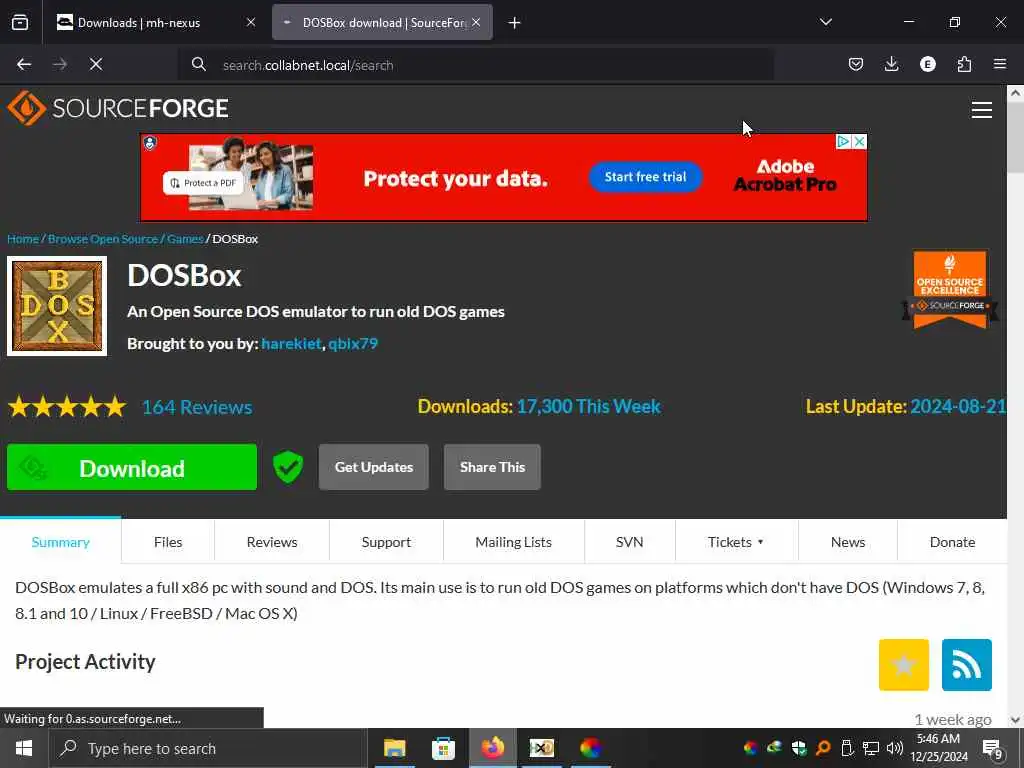The height and width of the screenshot is (768, 1024).
Task: Click the five-star rating display
Action: [x=67, y=407]
